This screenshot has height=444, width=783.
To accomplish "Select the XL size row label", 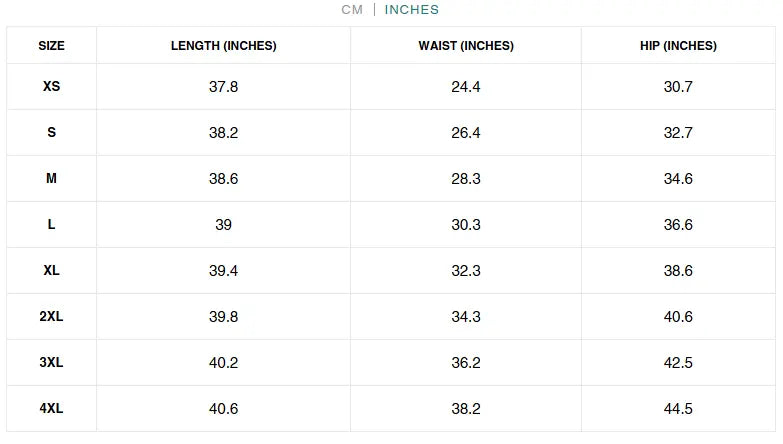I will coord(52,271).
